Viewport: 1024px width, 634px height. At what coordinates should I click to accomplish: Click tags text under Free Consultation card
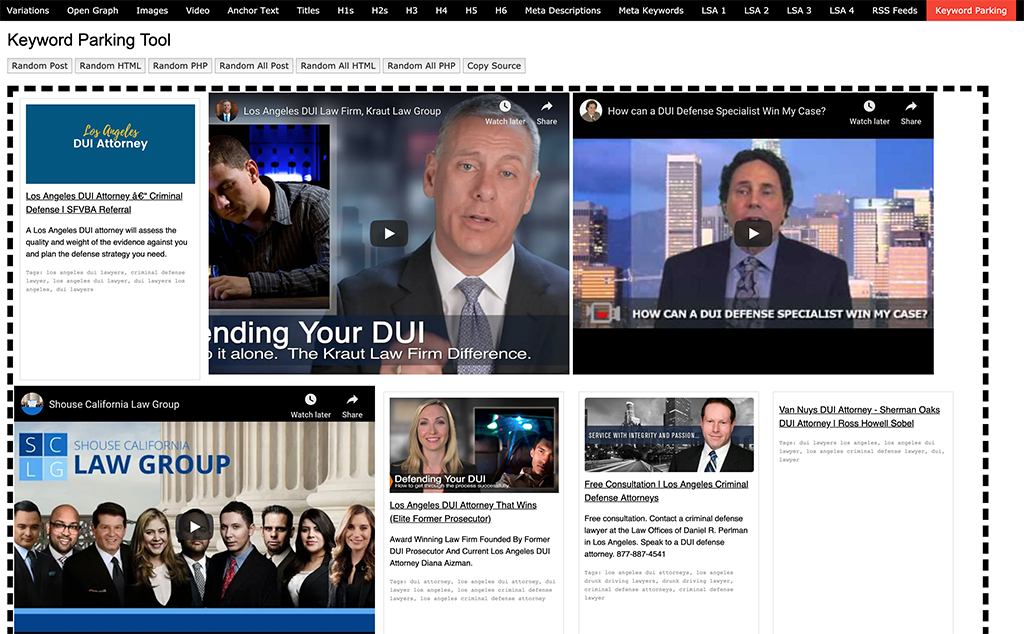tap(659, 585)
